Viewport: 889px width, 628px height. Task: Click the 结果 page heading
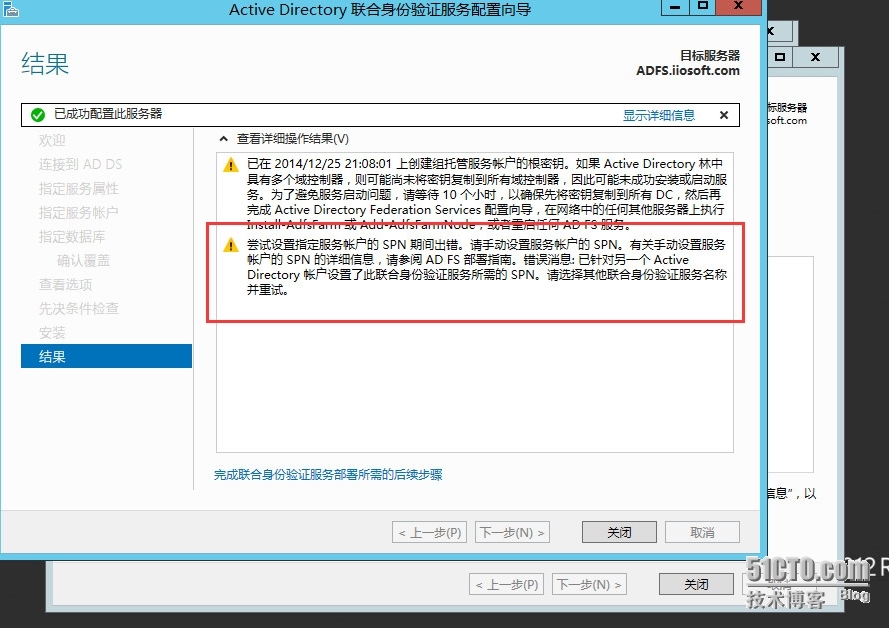click(45, 63)
